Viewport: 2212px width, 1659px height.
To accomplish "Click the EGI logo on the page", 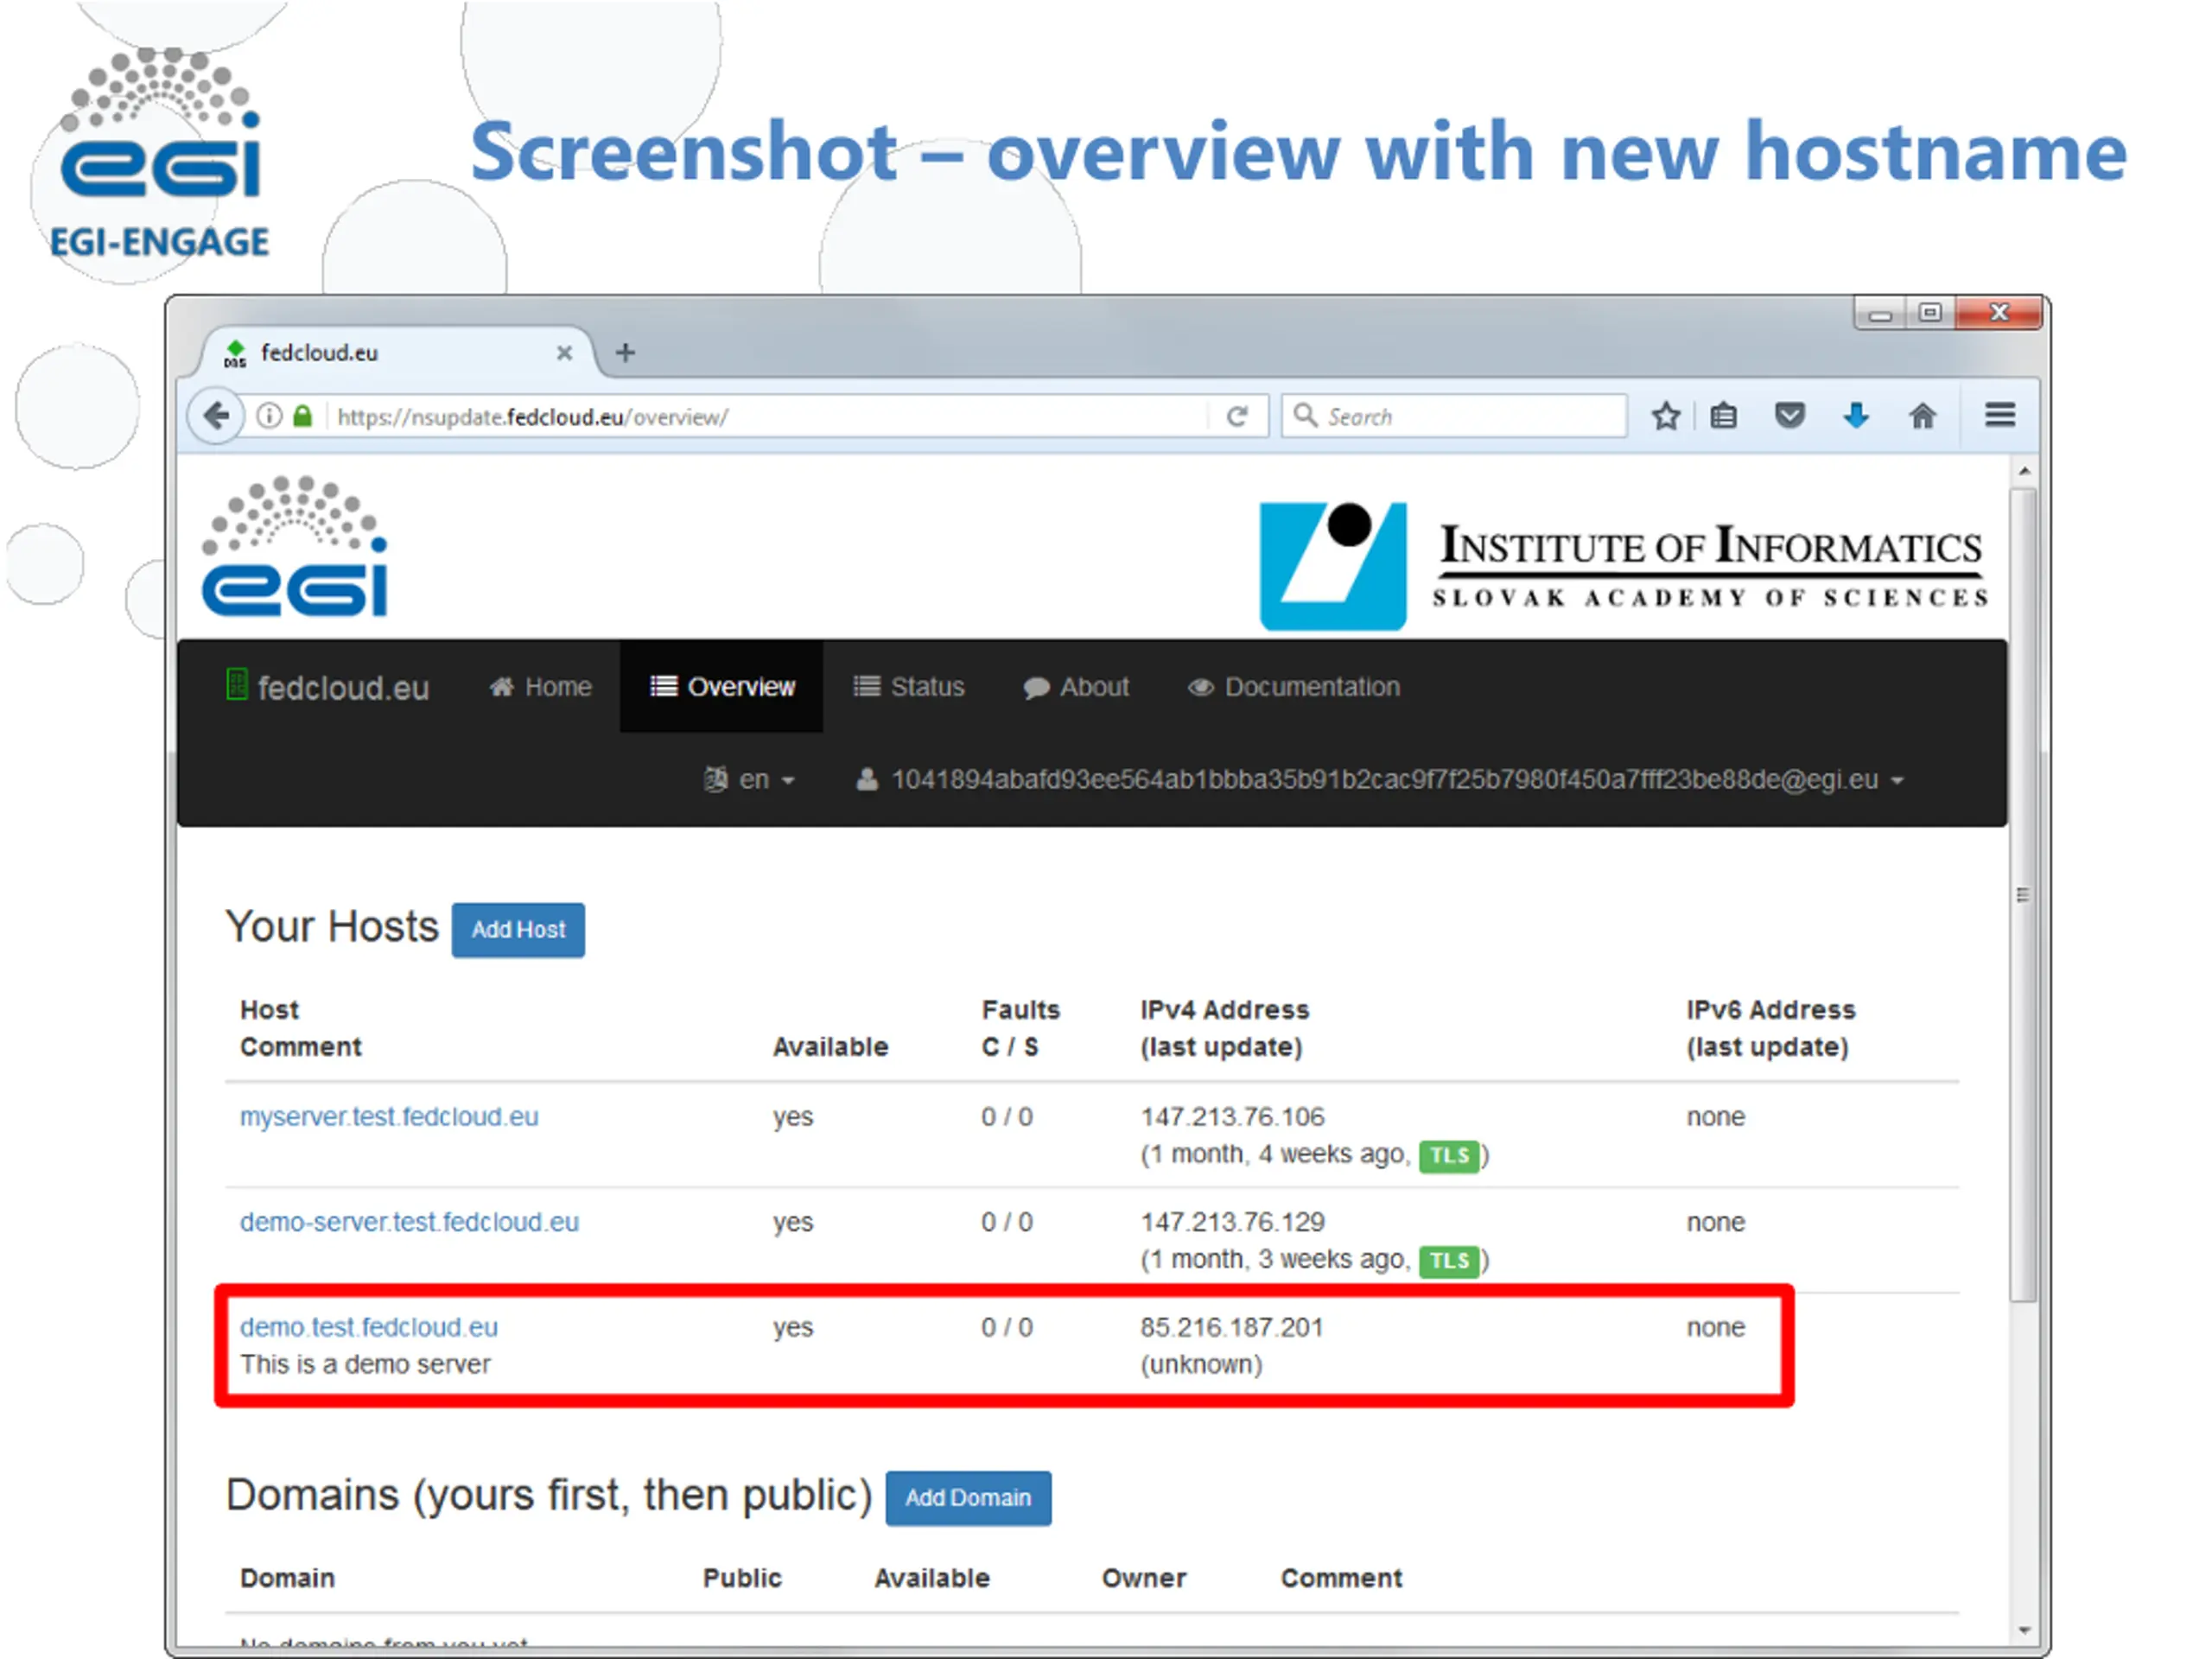I will (x=295, y=546).
